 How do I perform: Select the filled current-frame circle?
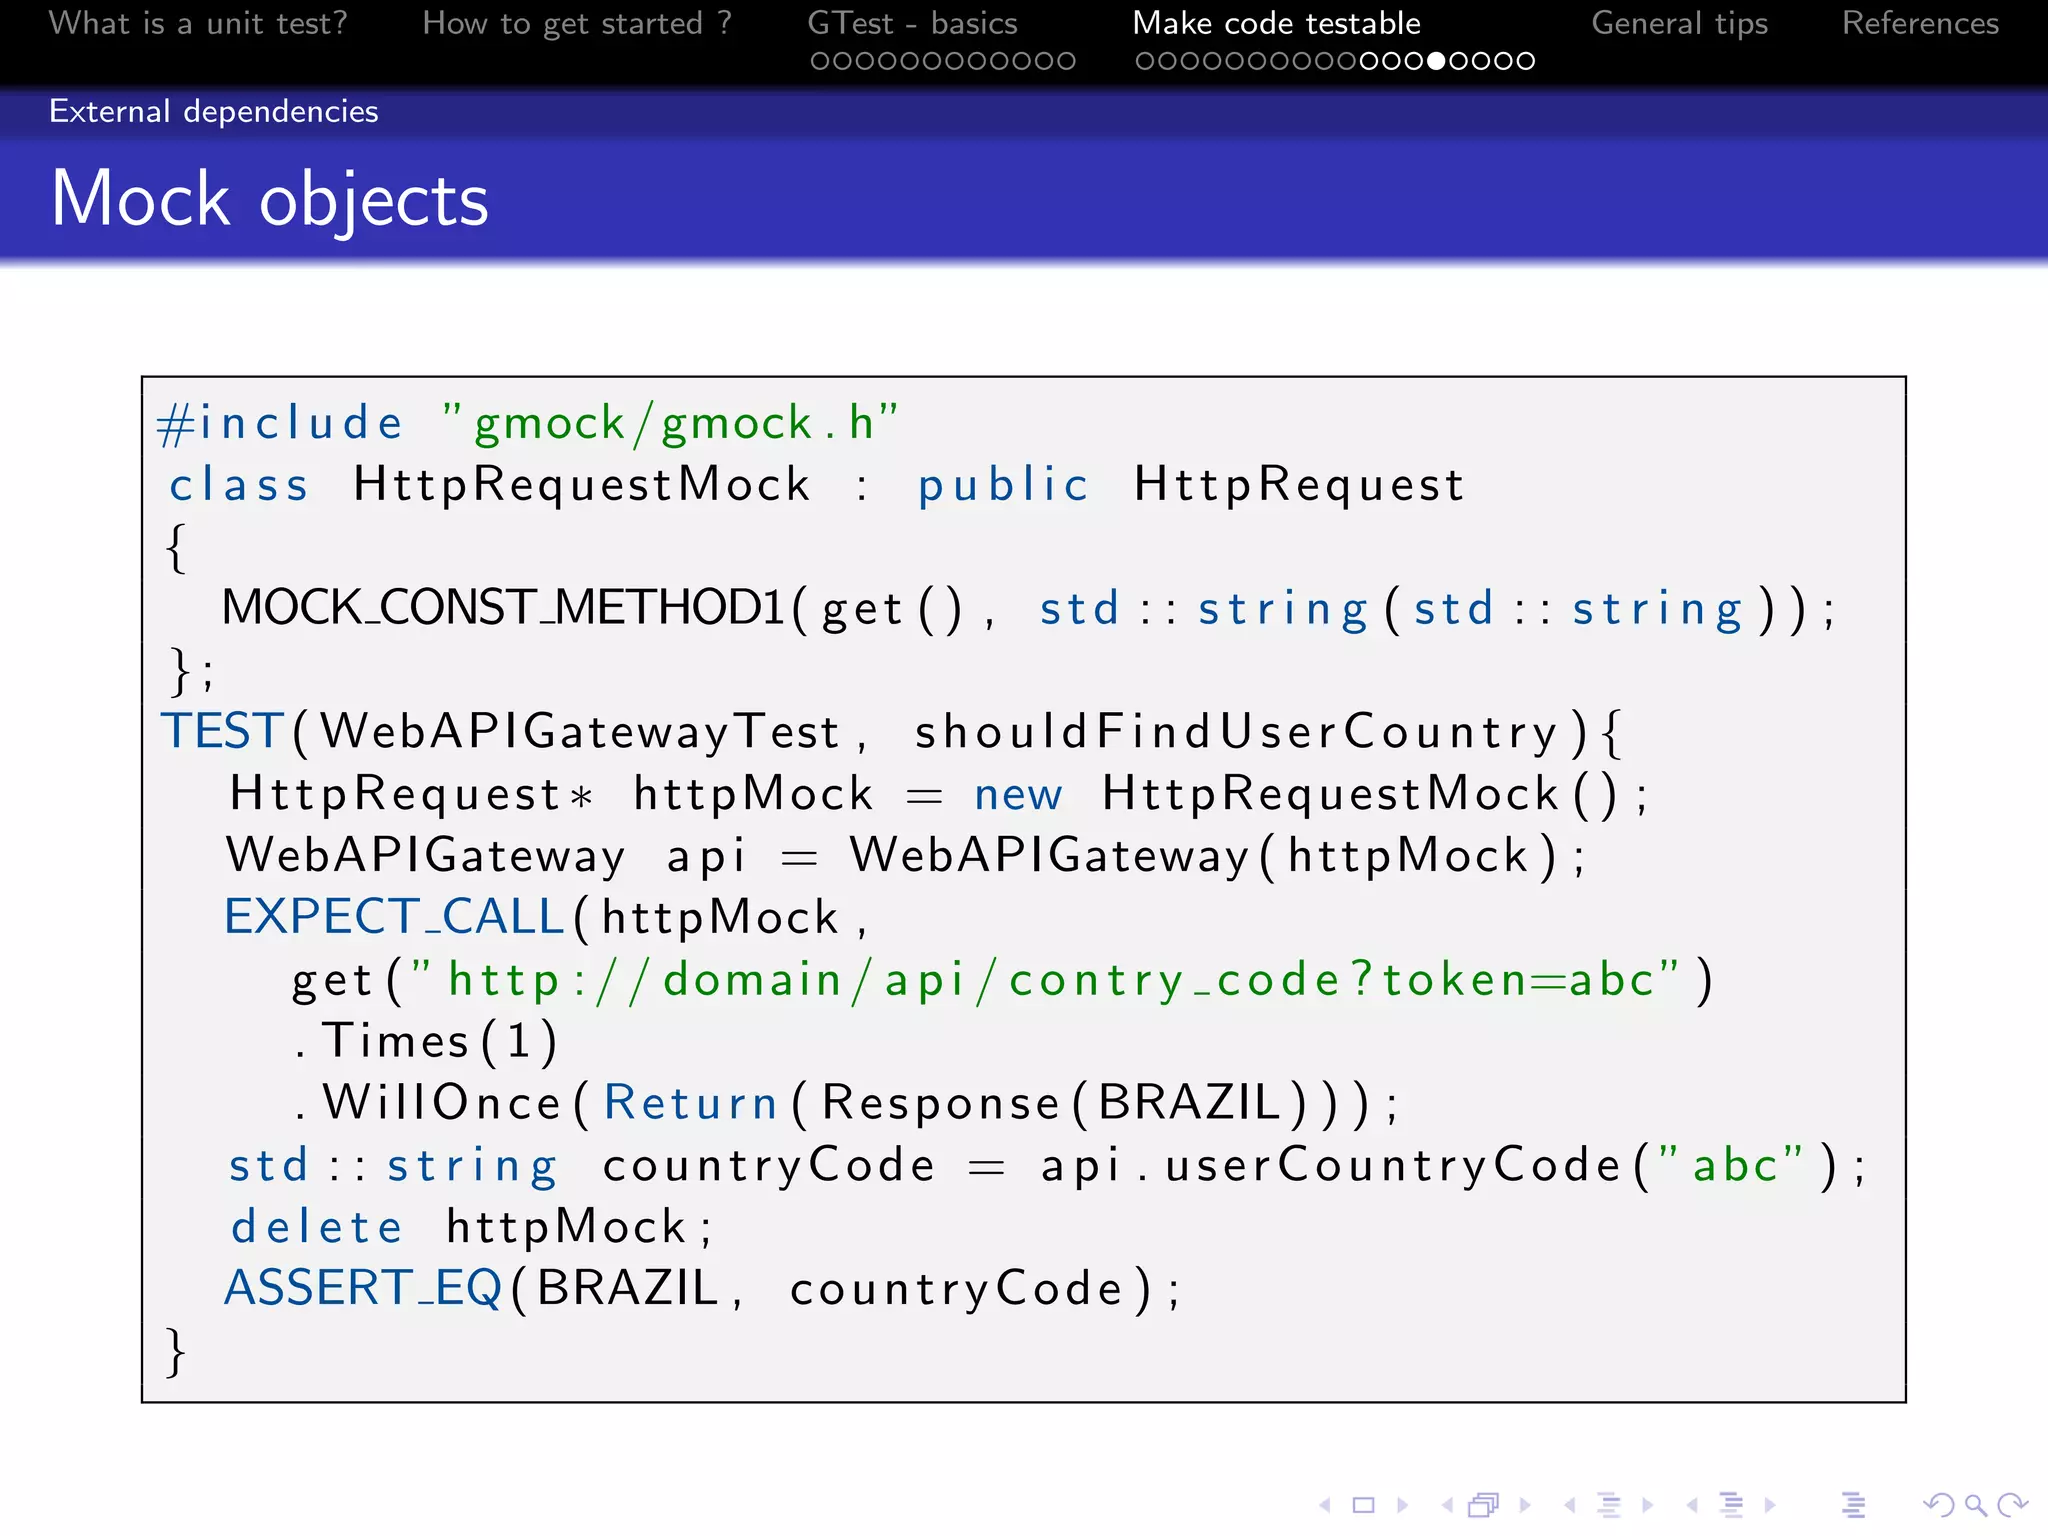[1436, 61]
